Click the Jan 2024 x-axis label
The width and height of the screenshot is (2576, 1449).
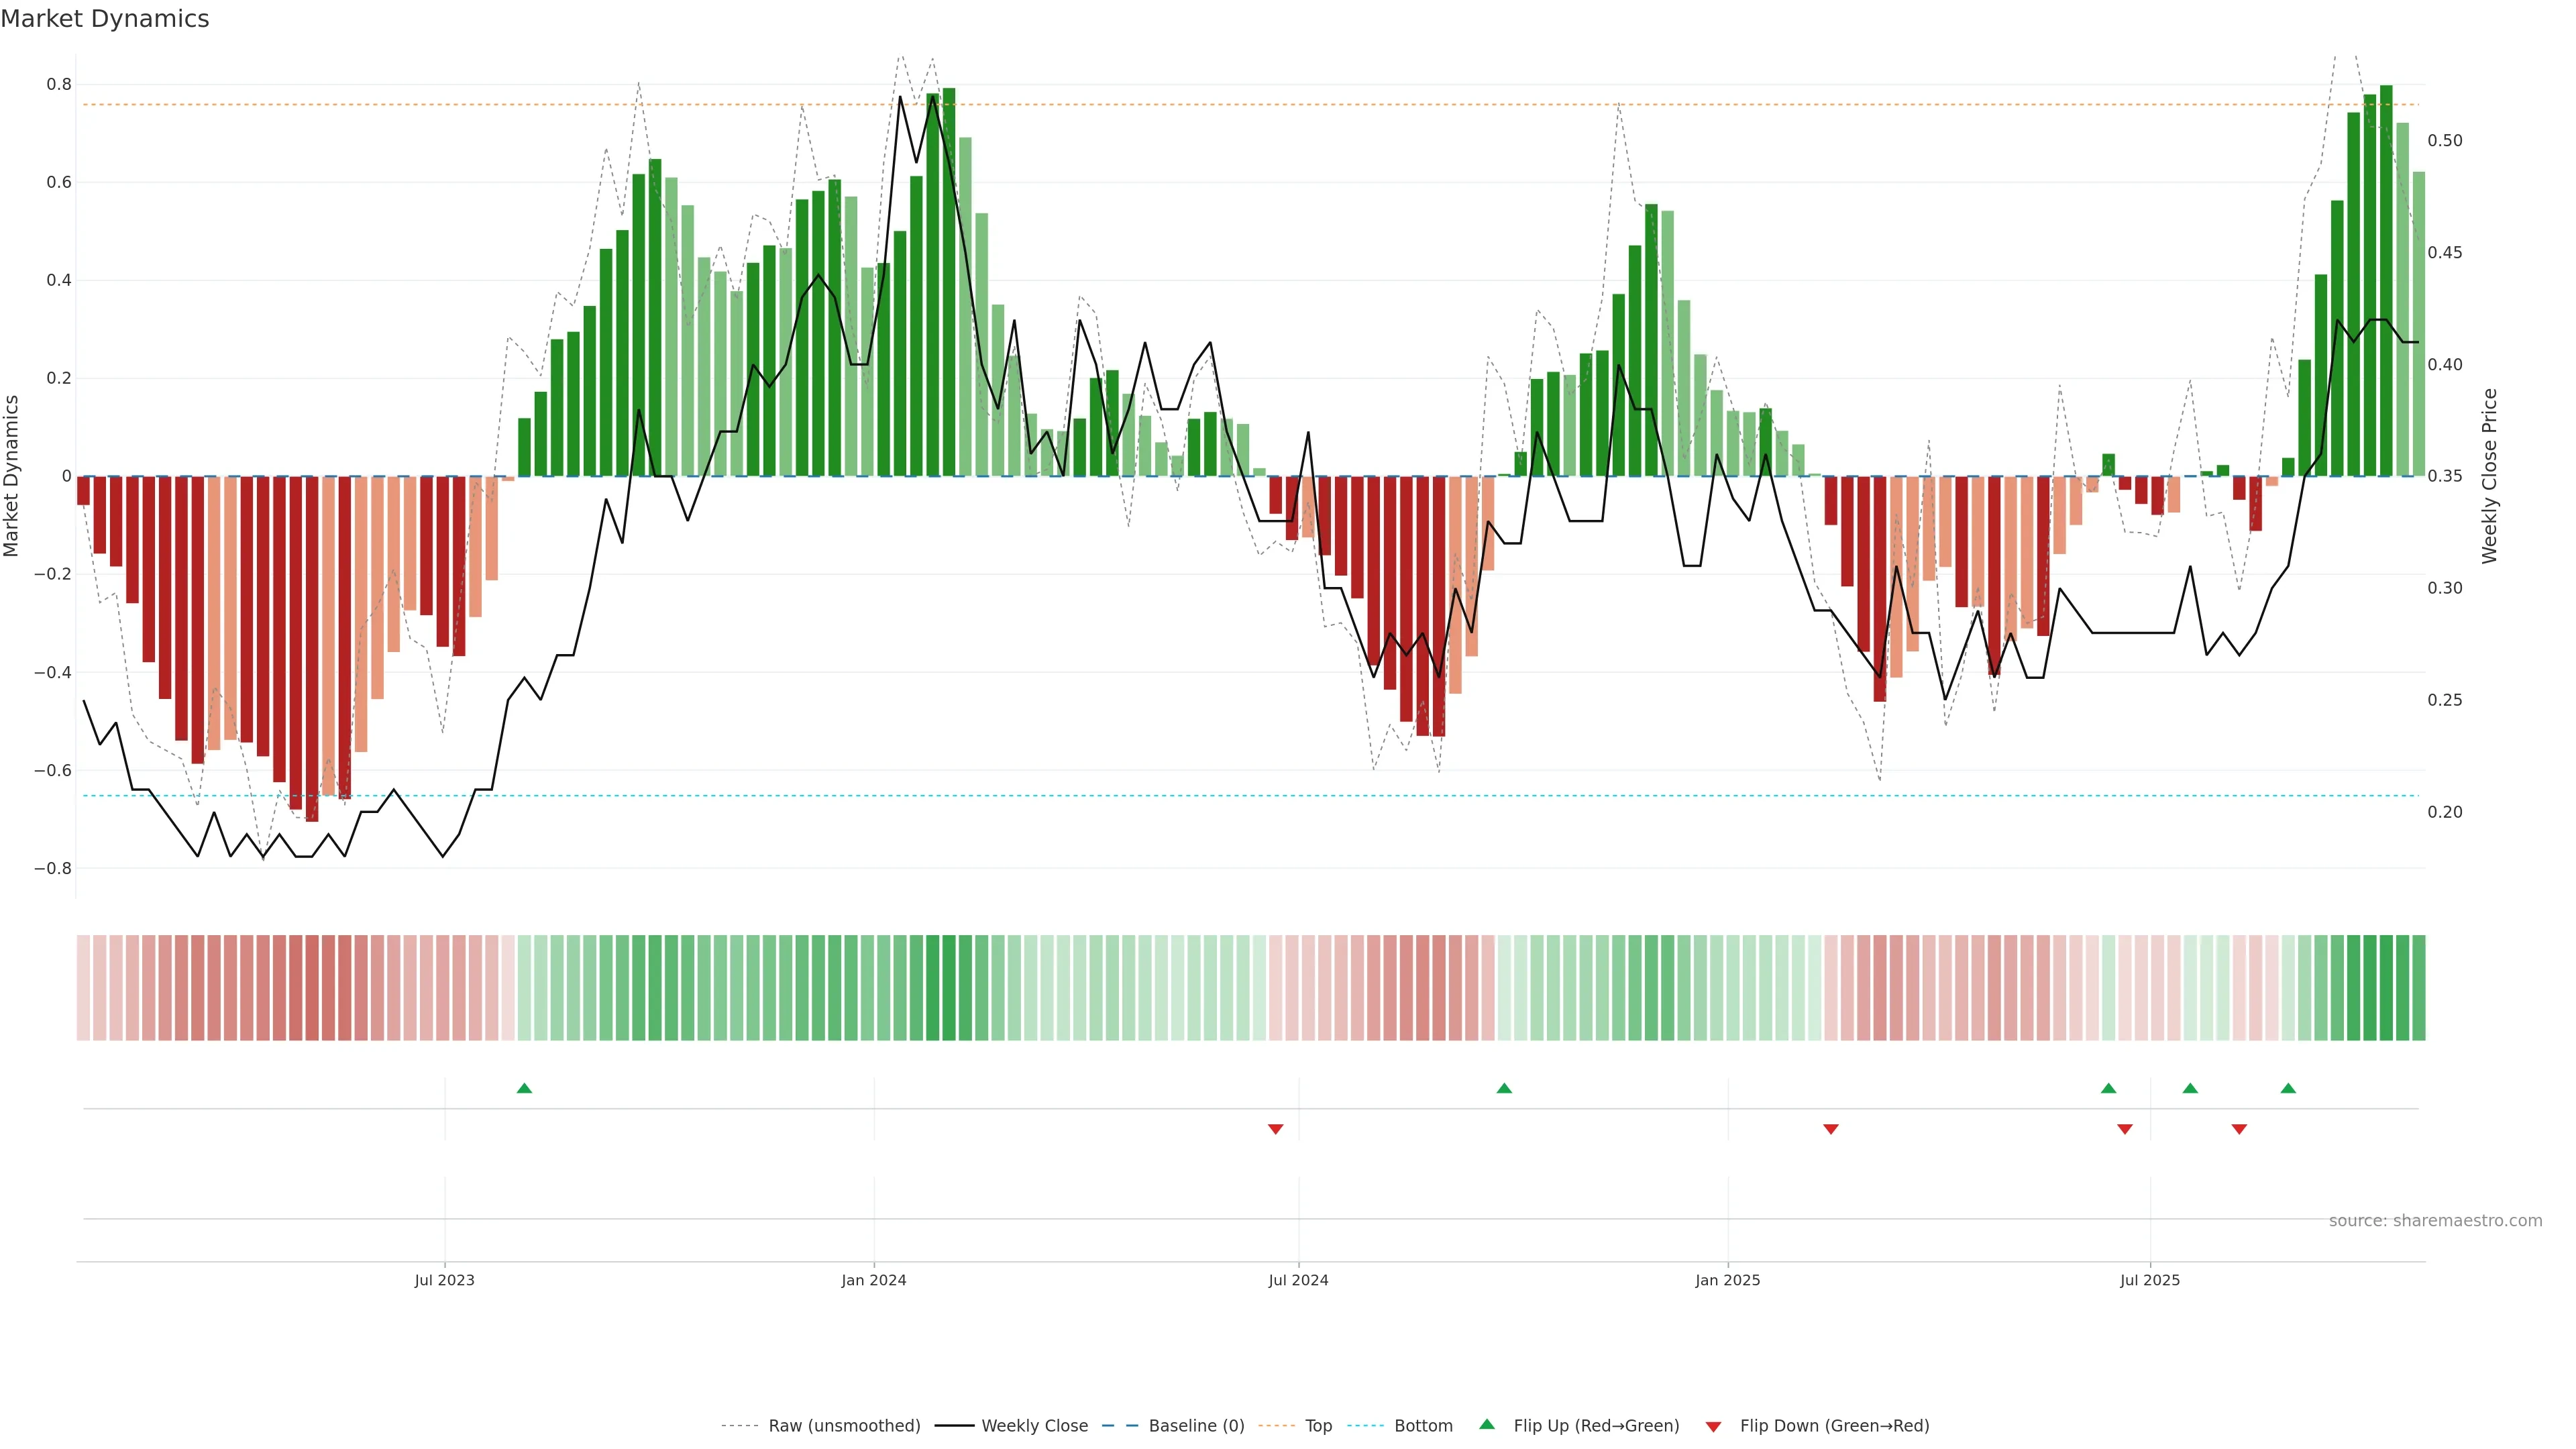click(873, 1280)
